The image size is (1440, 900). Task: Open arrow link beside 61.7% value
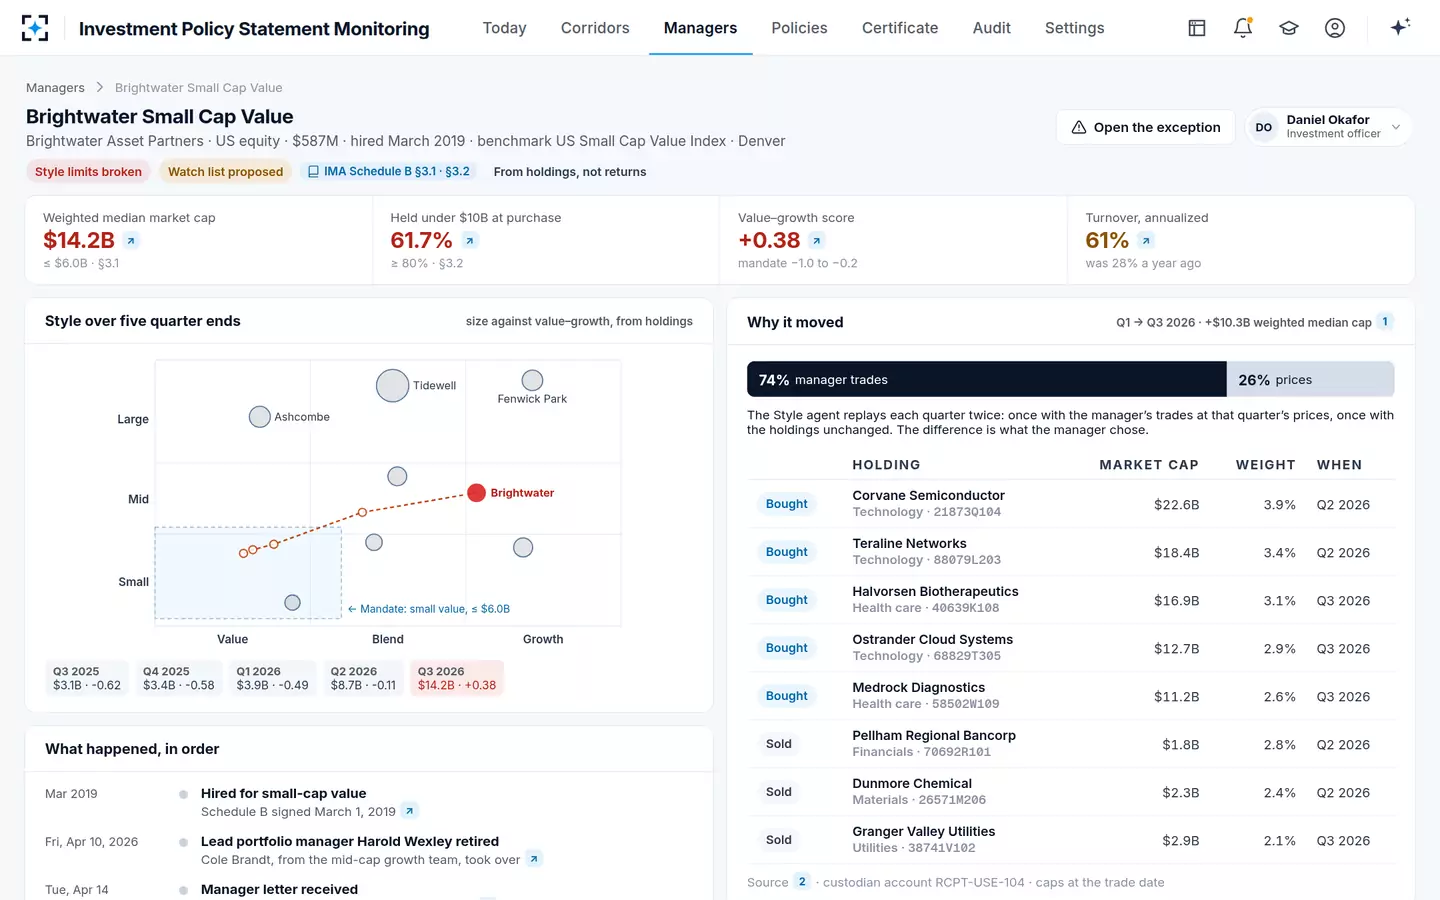coord(470,241)
